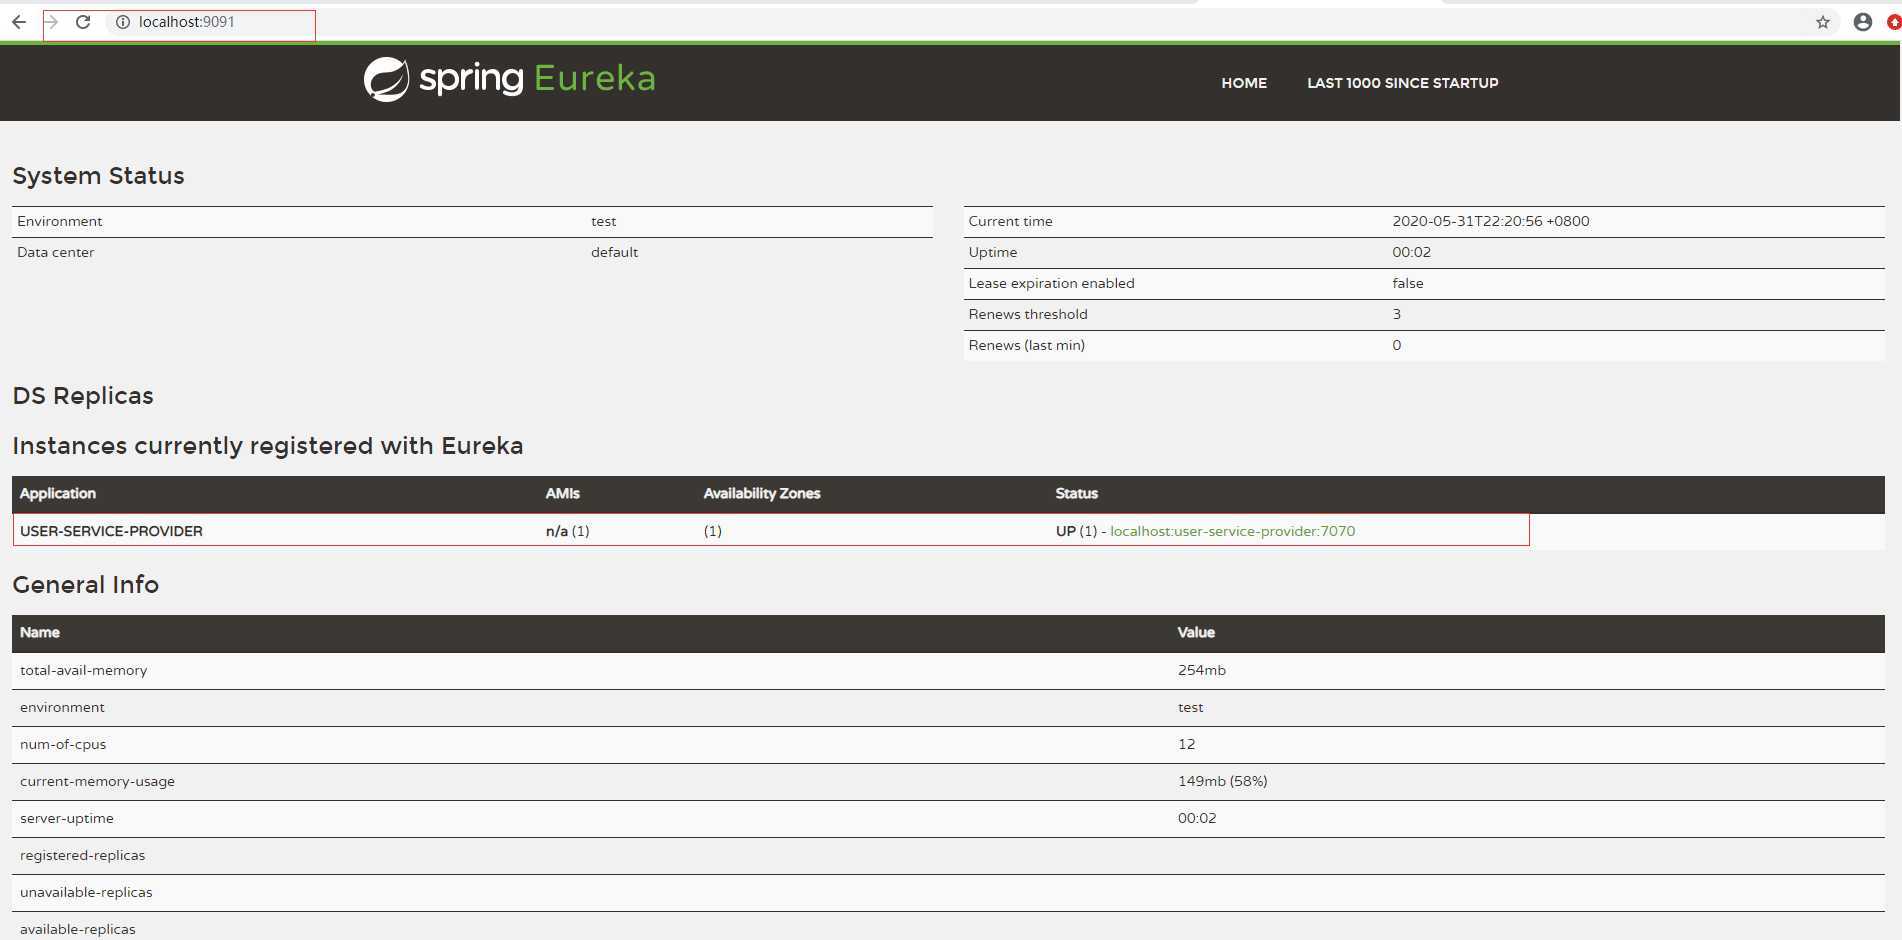The height and width of the screenshot is (940, 1902).
Task: Click the Status column header
Action: pos(1076,493)
